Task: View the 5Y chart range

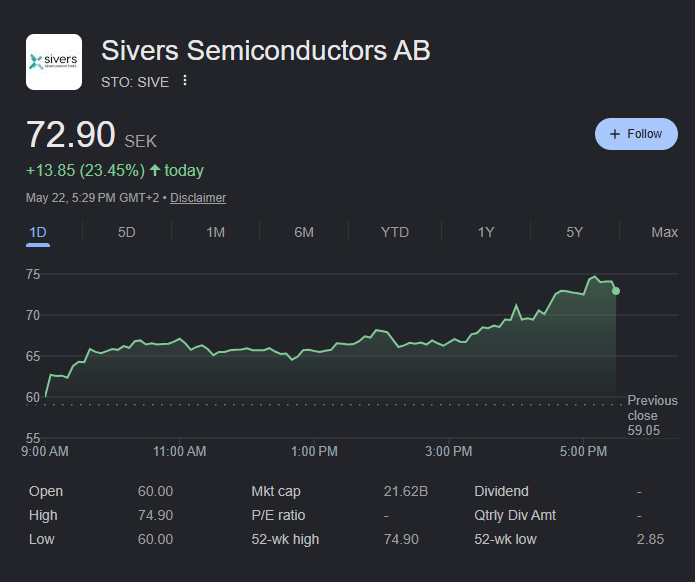Action: coord(574,232)
